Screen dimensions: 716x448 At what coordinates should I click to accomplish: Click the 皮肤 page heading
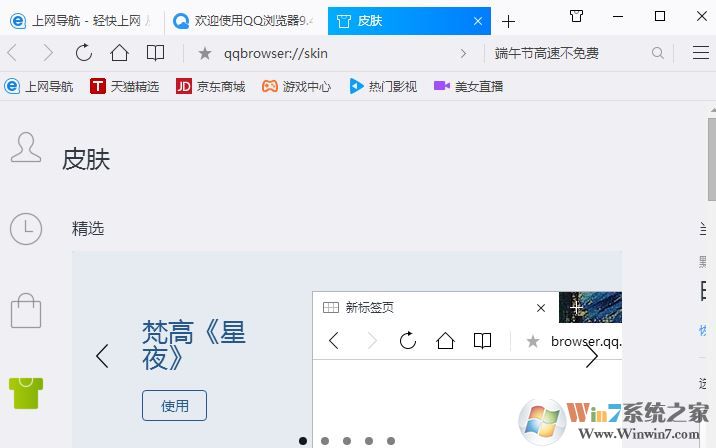click(x=86, y=159)
